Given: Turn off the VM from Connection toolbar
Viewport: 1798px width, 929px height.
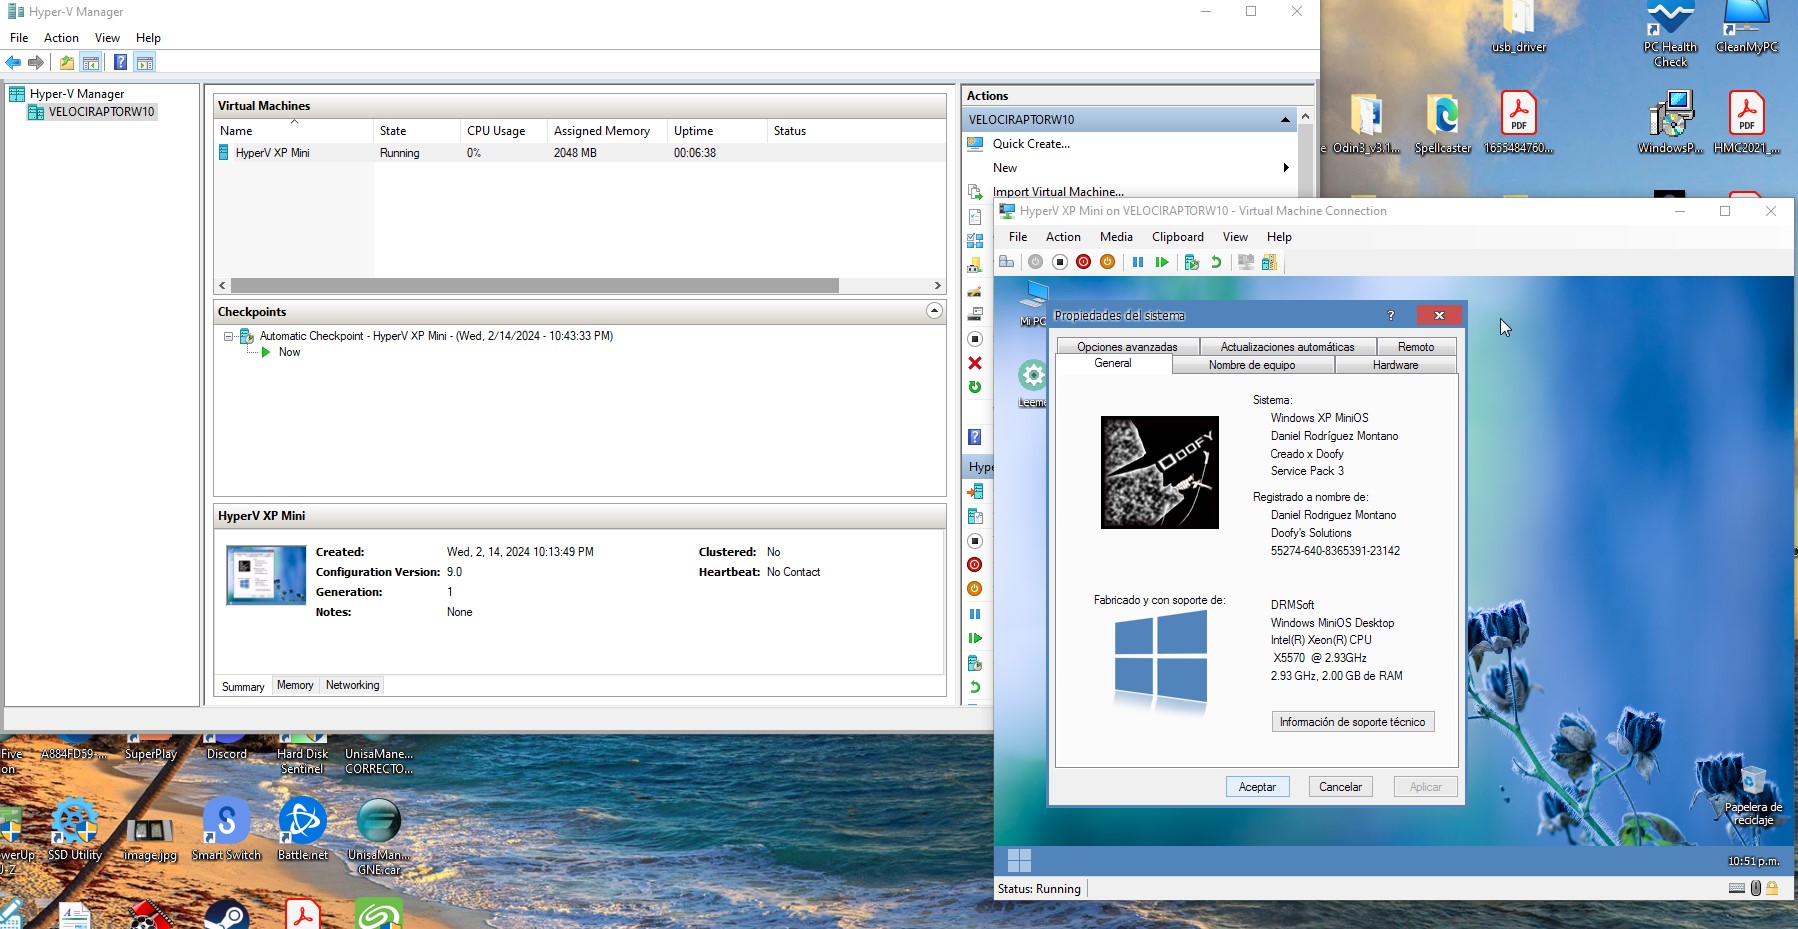Looking at the screenshot, I should coord(1060,262).
